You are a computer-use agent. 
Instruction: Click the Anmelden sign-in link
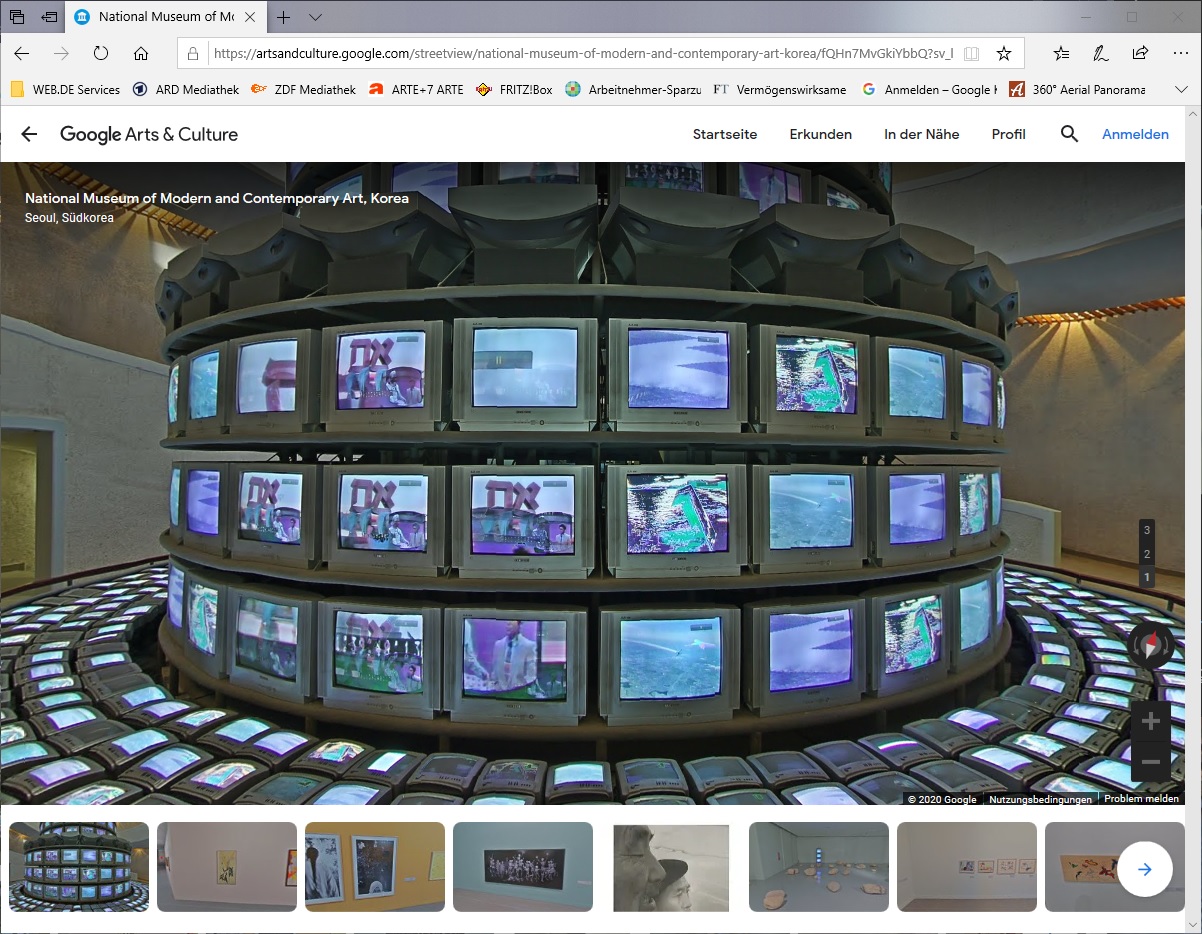[x=1135, y=134]
